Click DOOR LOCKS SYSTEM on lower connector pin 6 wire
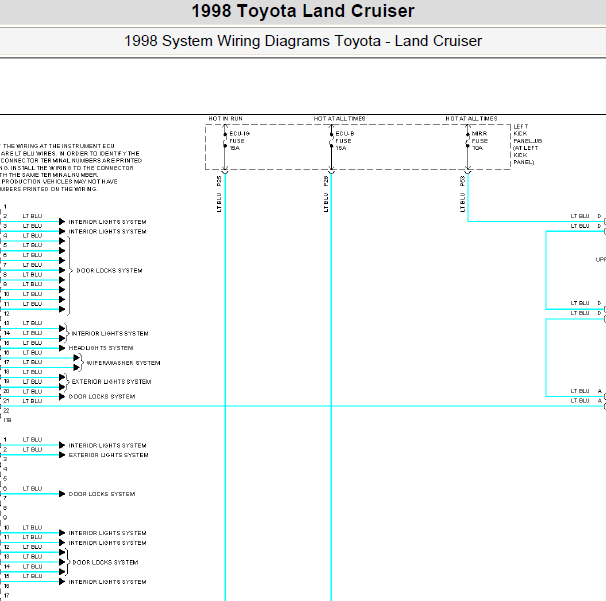Viewport: 606px width, 601px height. [x=102, y=494]
